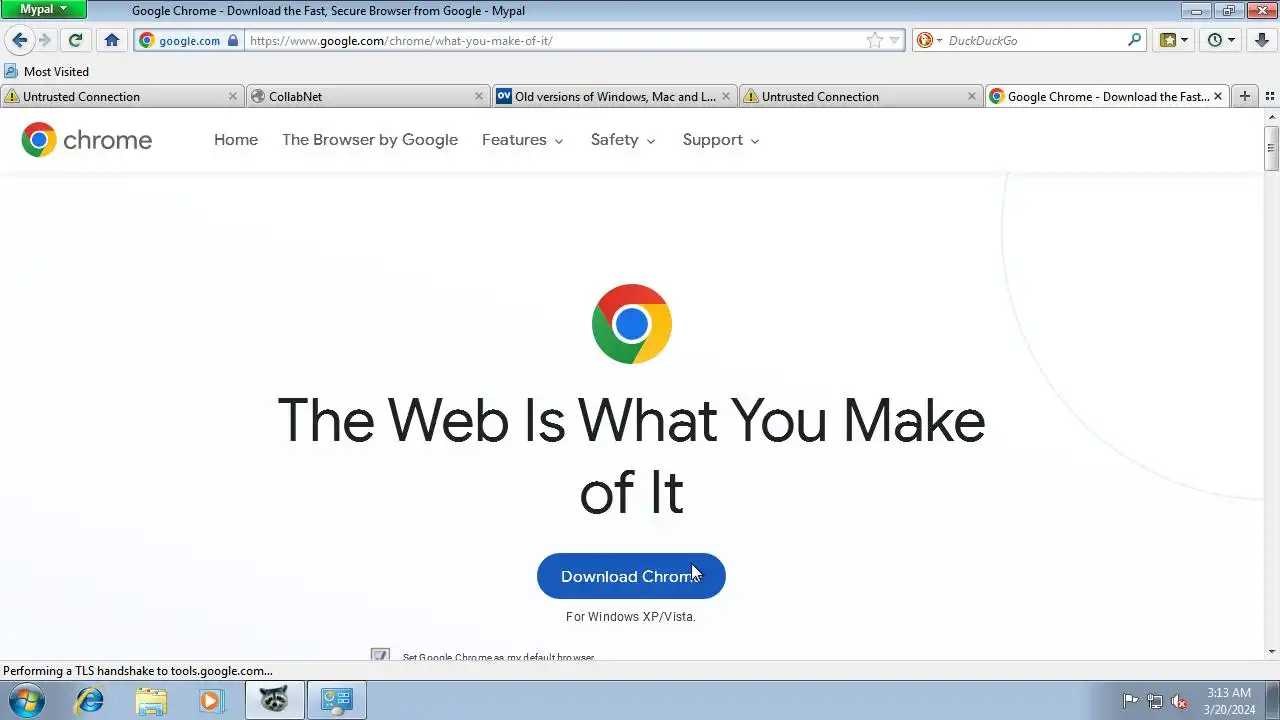Switch to the first Untrusted Connection tab

[x=122, y=96]
